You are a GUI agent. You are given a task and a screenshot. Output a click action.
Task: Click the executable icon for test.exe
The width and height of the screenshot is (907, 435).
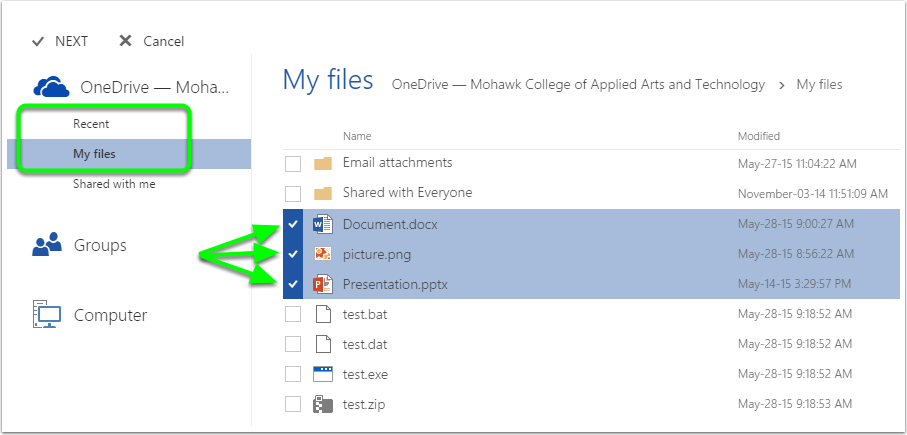(x=323, y=374)
